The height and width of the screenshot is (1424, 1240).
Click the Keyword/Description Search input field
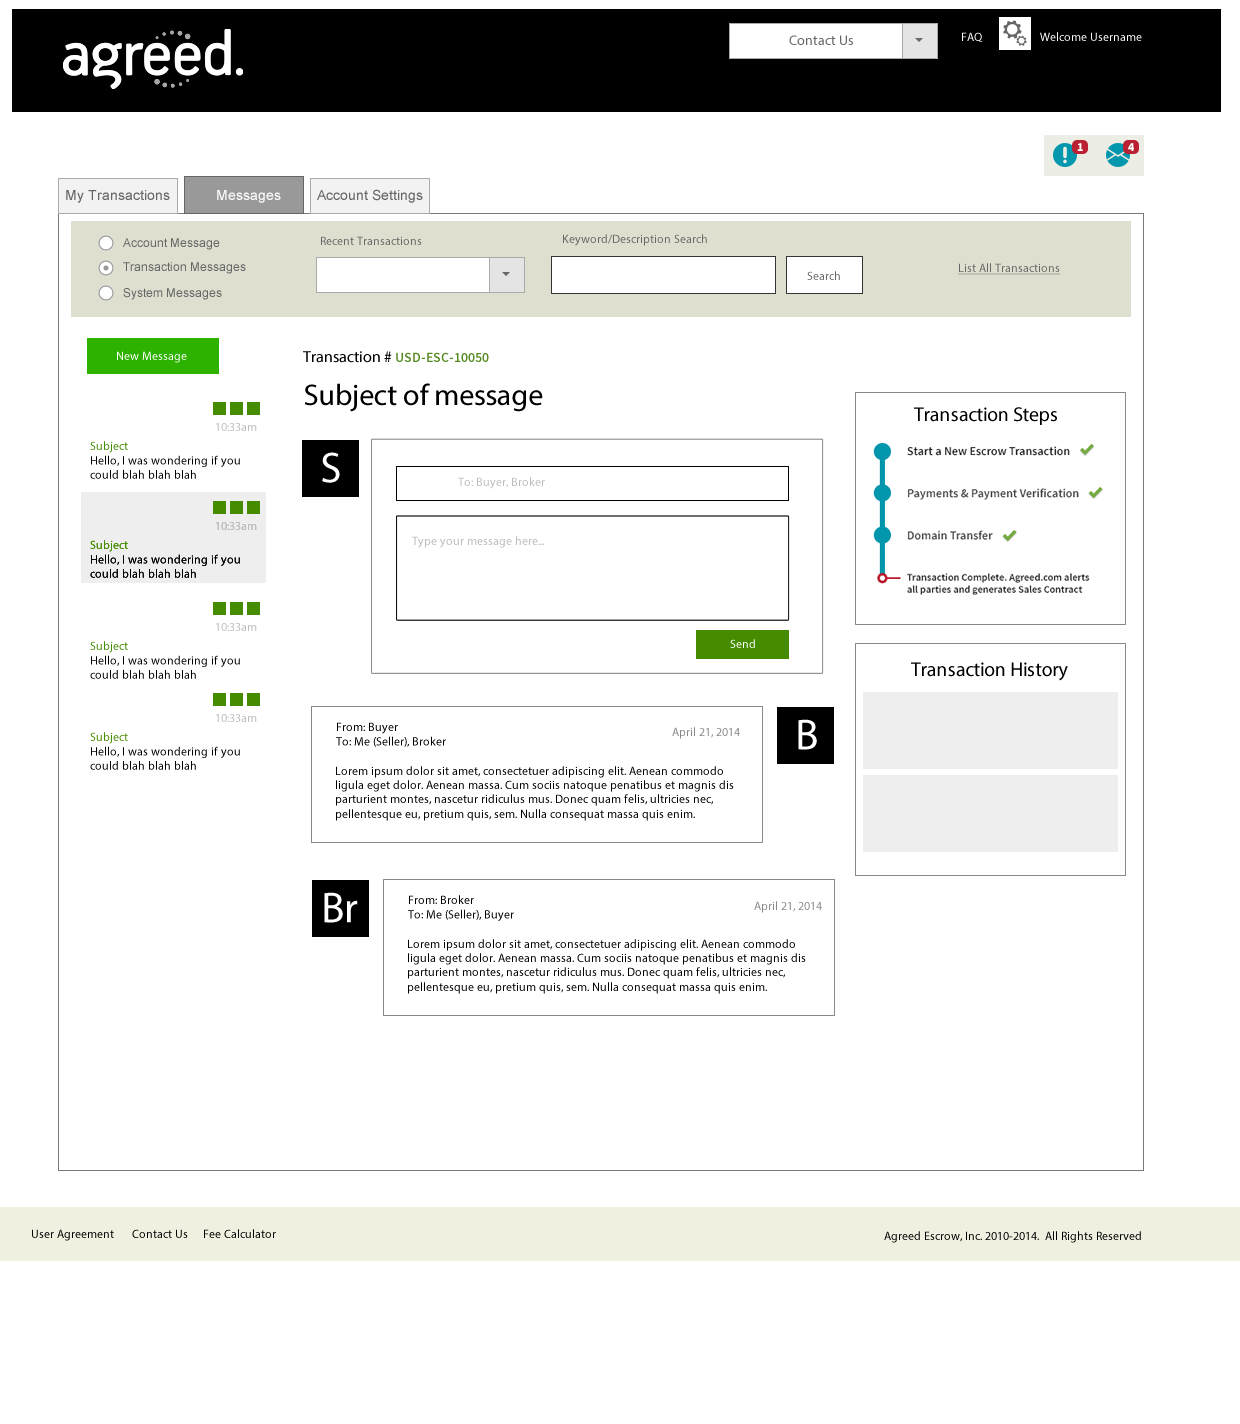pos(663,275)
